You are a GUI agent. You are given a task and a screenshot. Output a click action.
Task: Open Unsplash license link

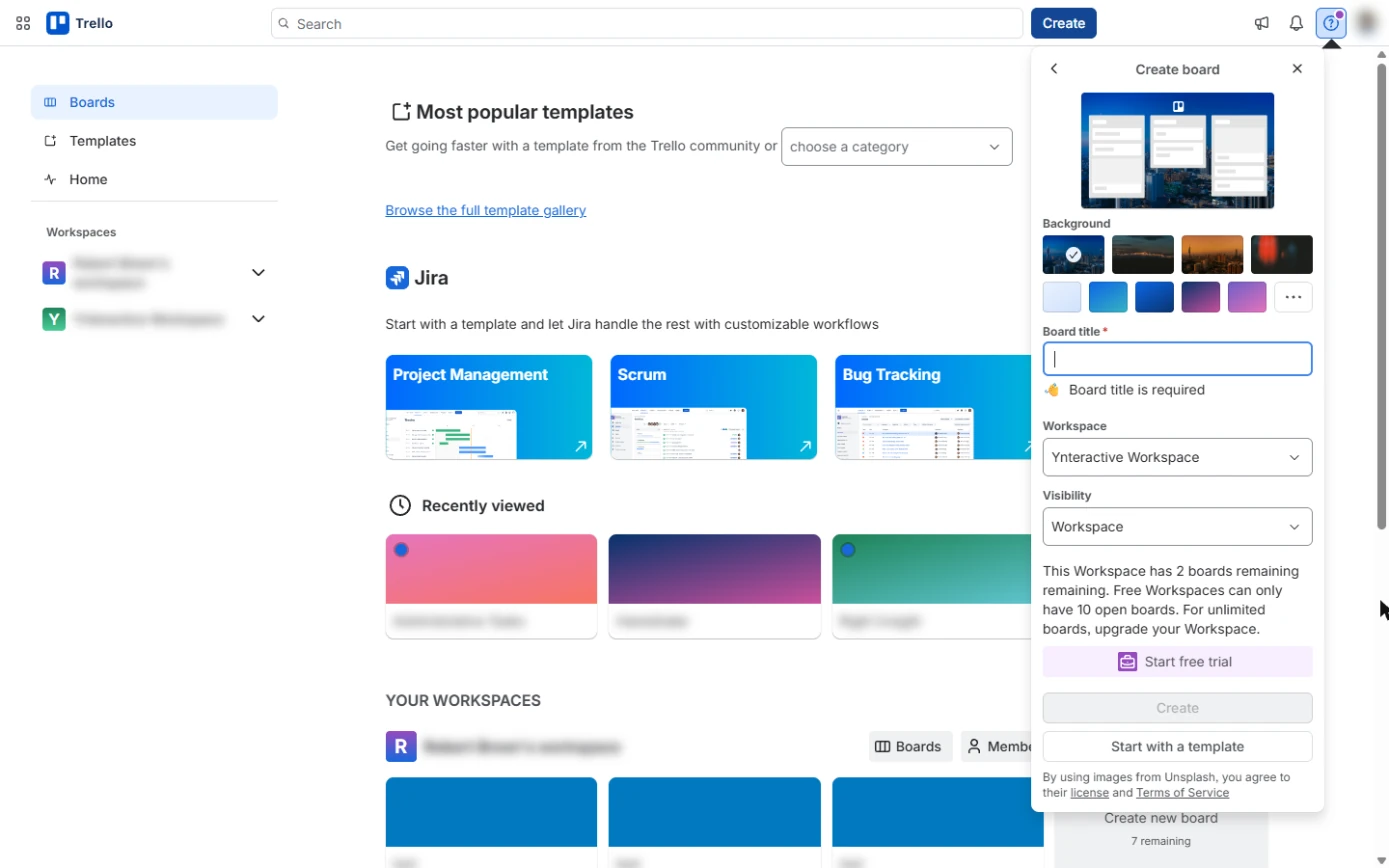click(x=1089, y=793)
